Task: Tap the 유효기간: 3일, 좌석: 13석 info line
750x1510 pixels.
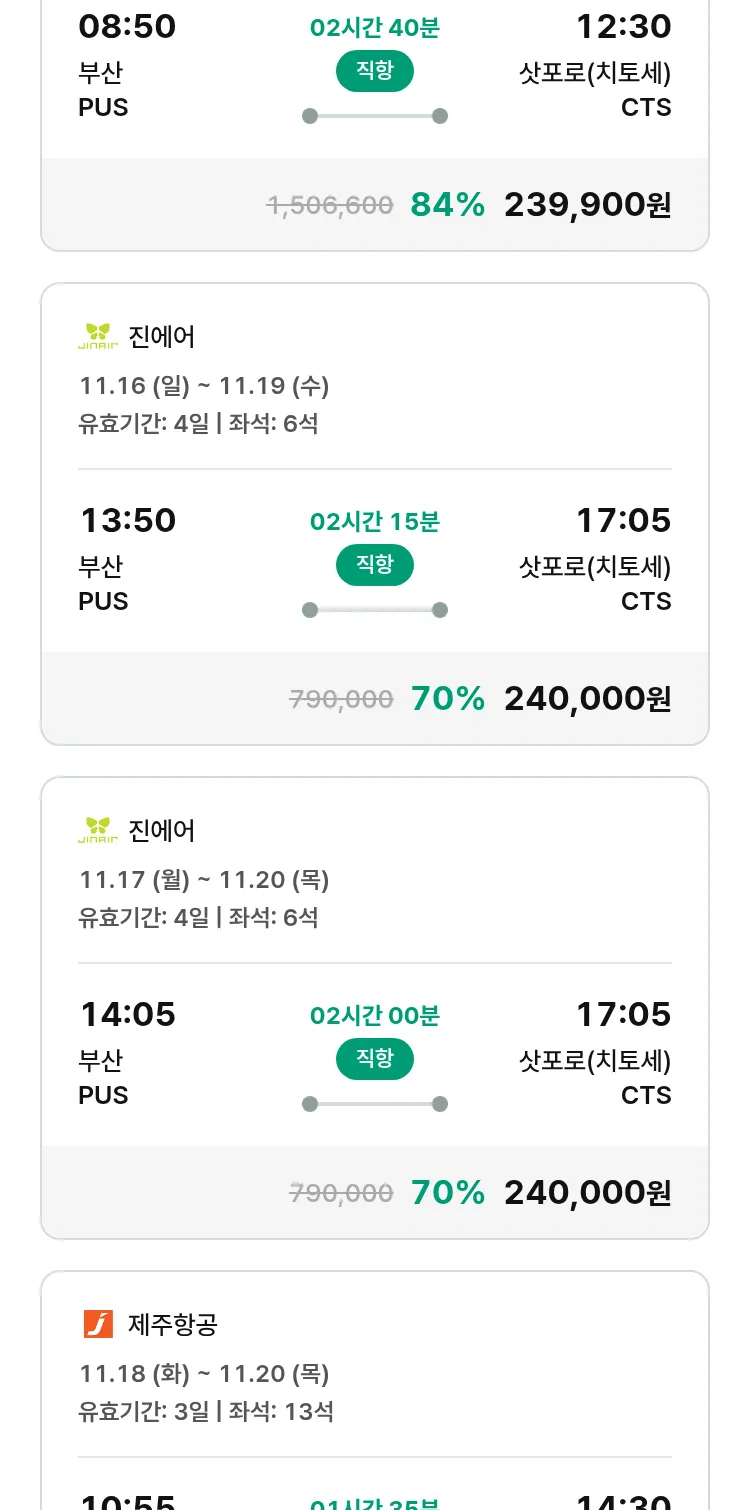Action: coord(206,1412)
